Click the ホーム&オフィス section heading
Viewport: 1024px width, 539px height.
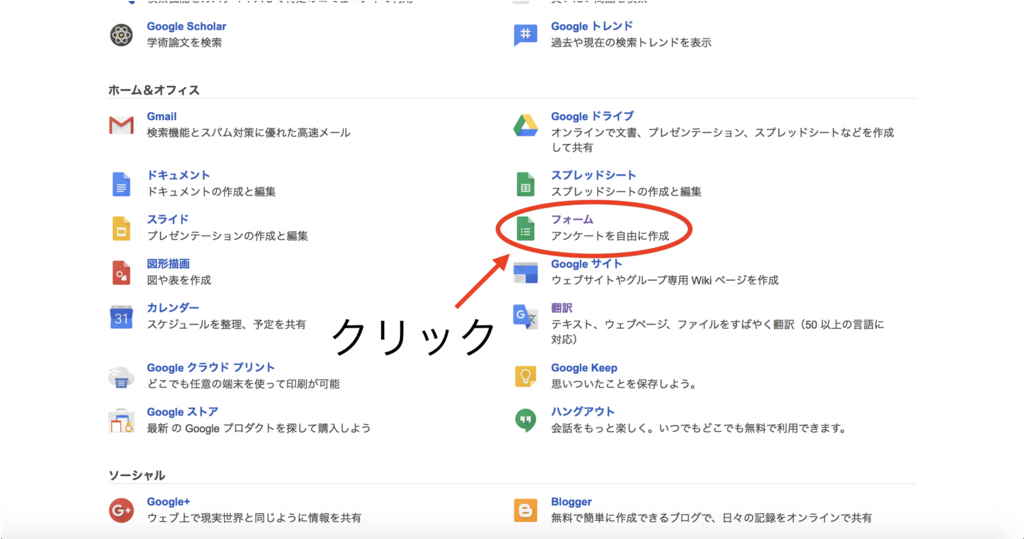[153, 90]
